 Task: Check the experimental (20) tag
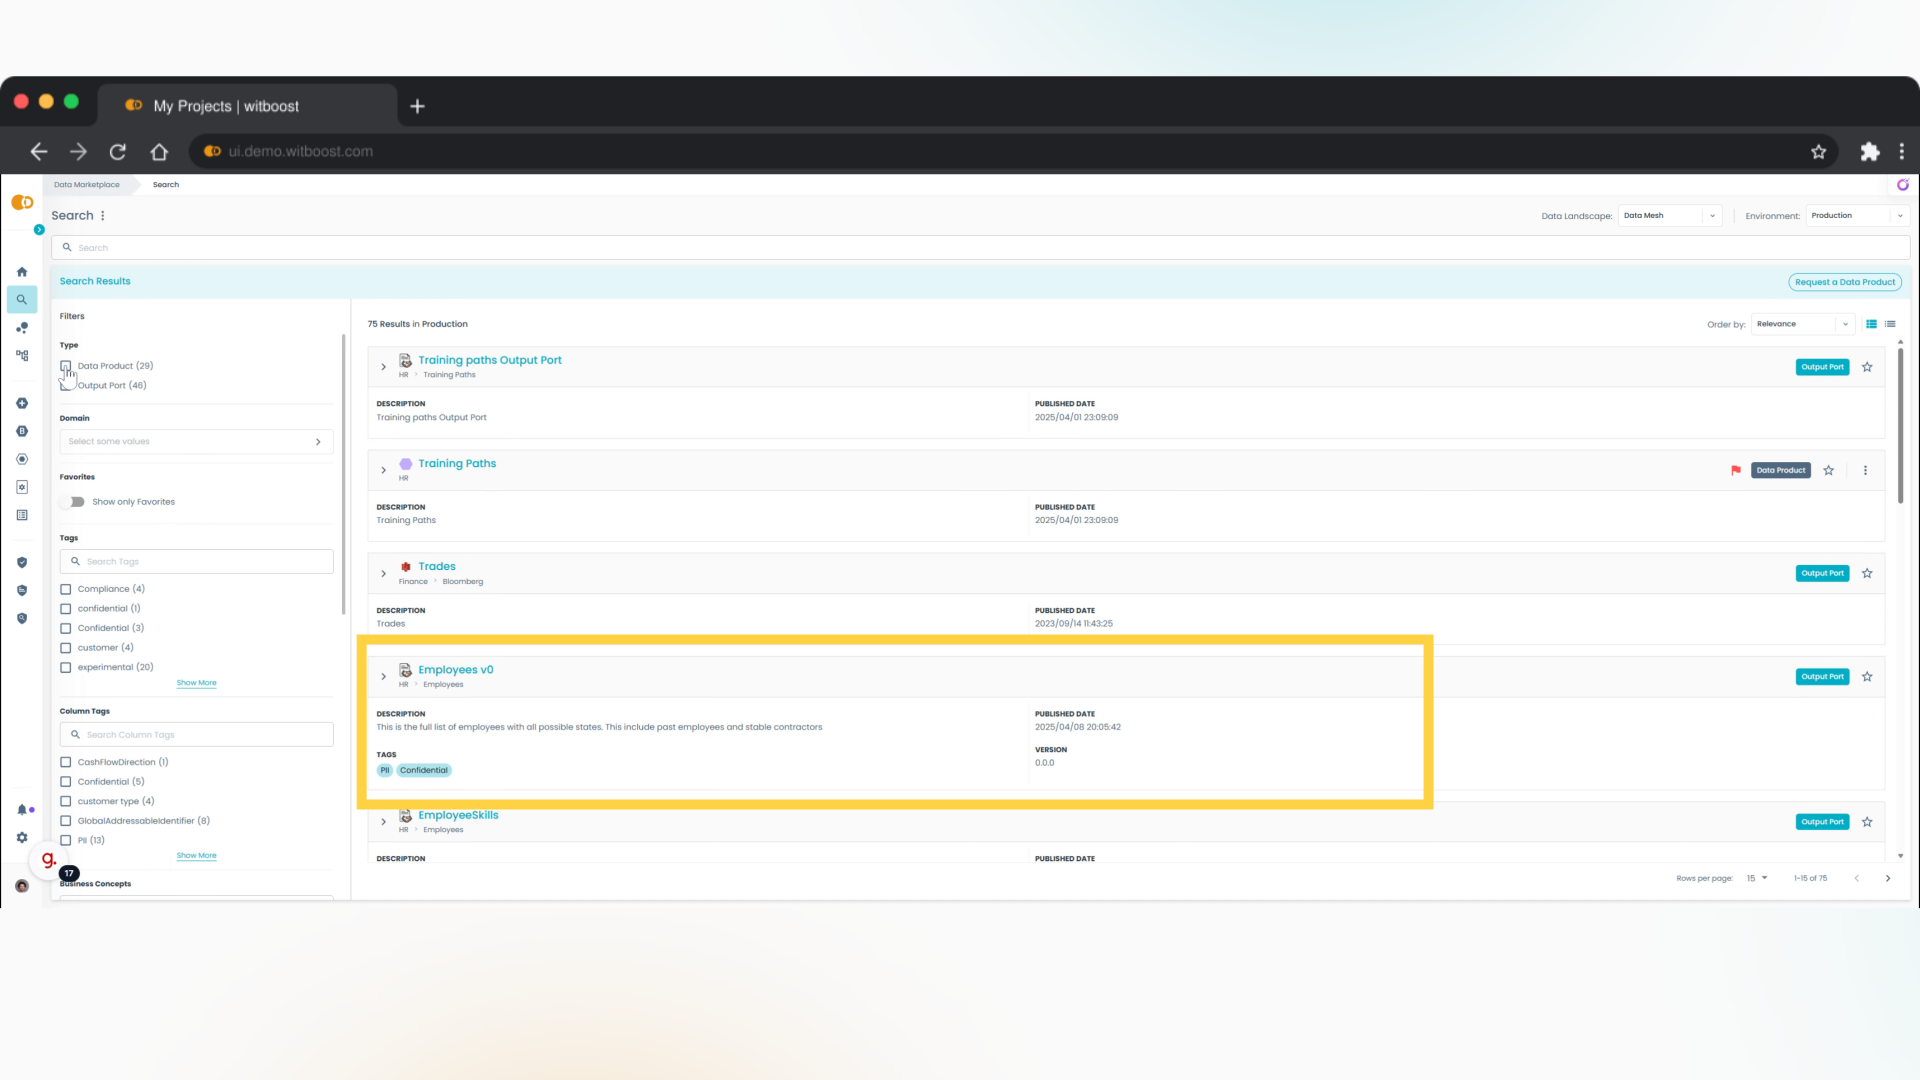[x=66, y=668]
